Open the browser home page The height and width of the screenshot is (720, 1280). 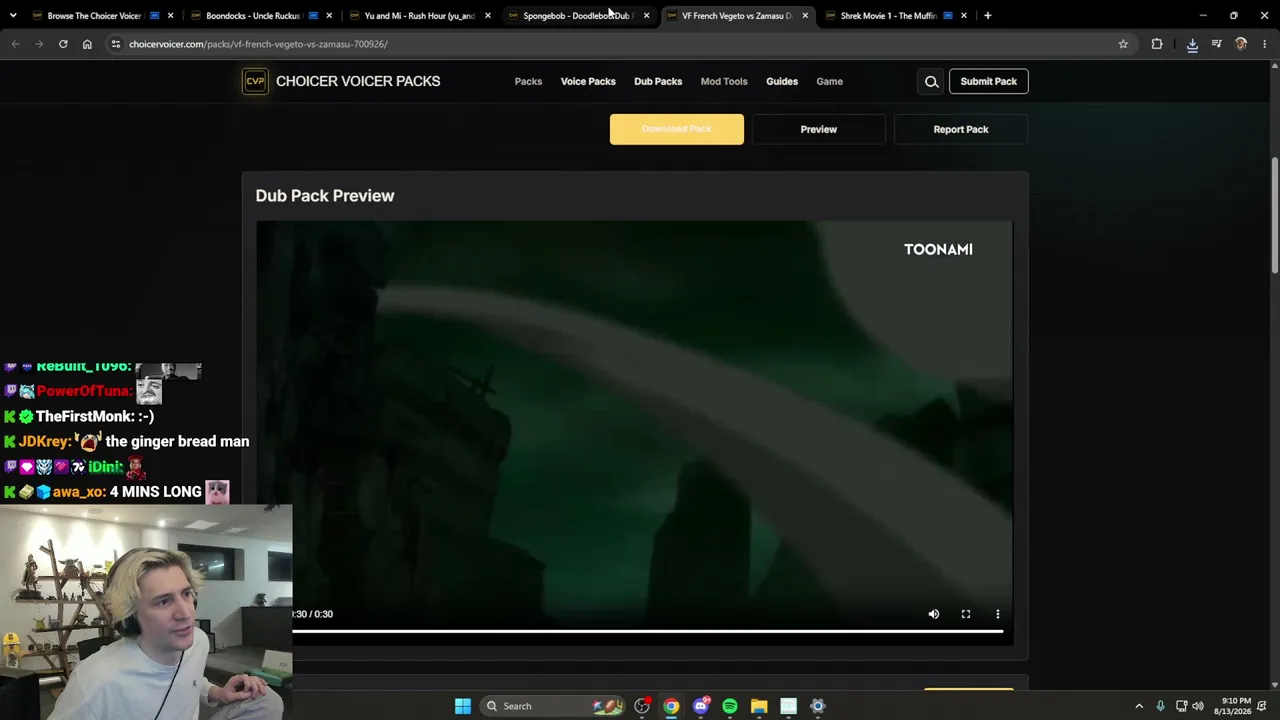[x=87, y=44]
